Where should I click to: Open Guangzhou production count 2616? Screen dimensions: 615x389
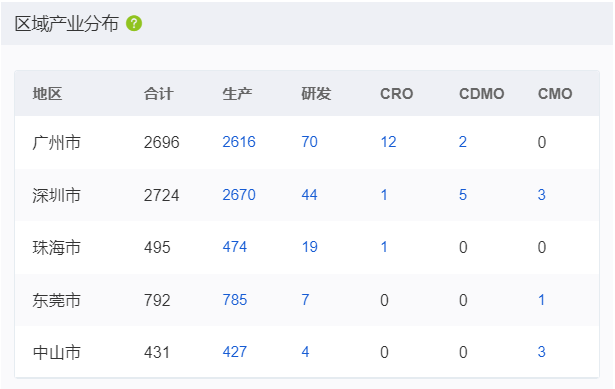tap(239, 142)
